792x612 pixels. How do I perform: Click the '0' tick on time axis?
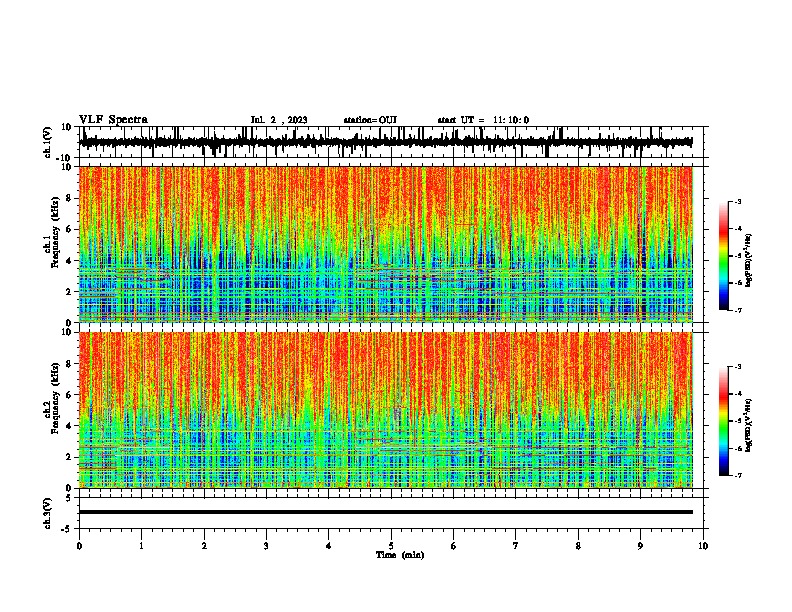tap(79, 546)
